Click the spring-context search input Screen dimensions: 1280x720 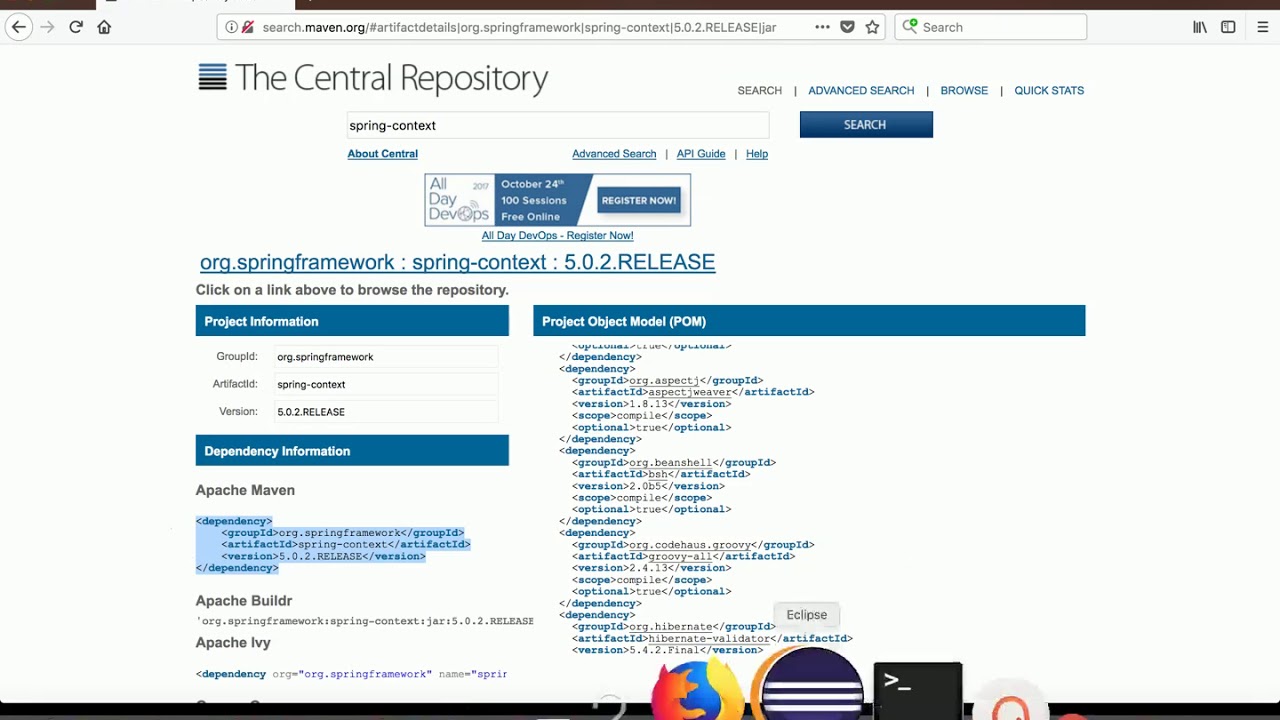(557, 125)
